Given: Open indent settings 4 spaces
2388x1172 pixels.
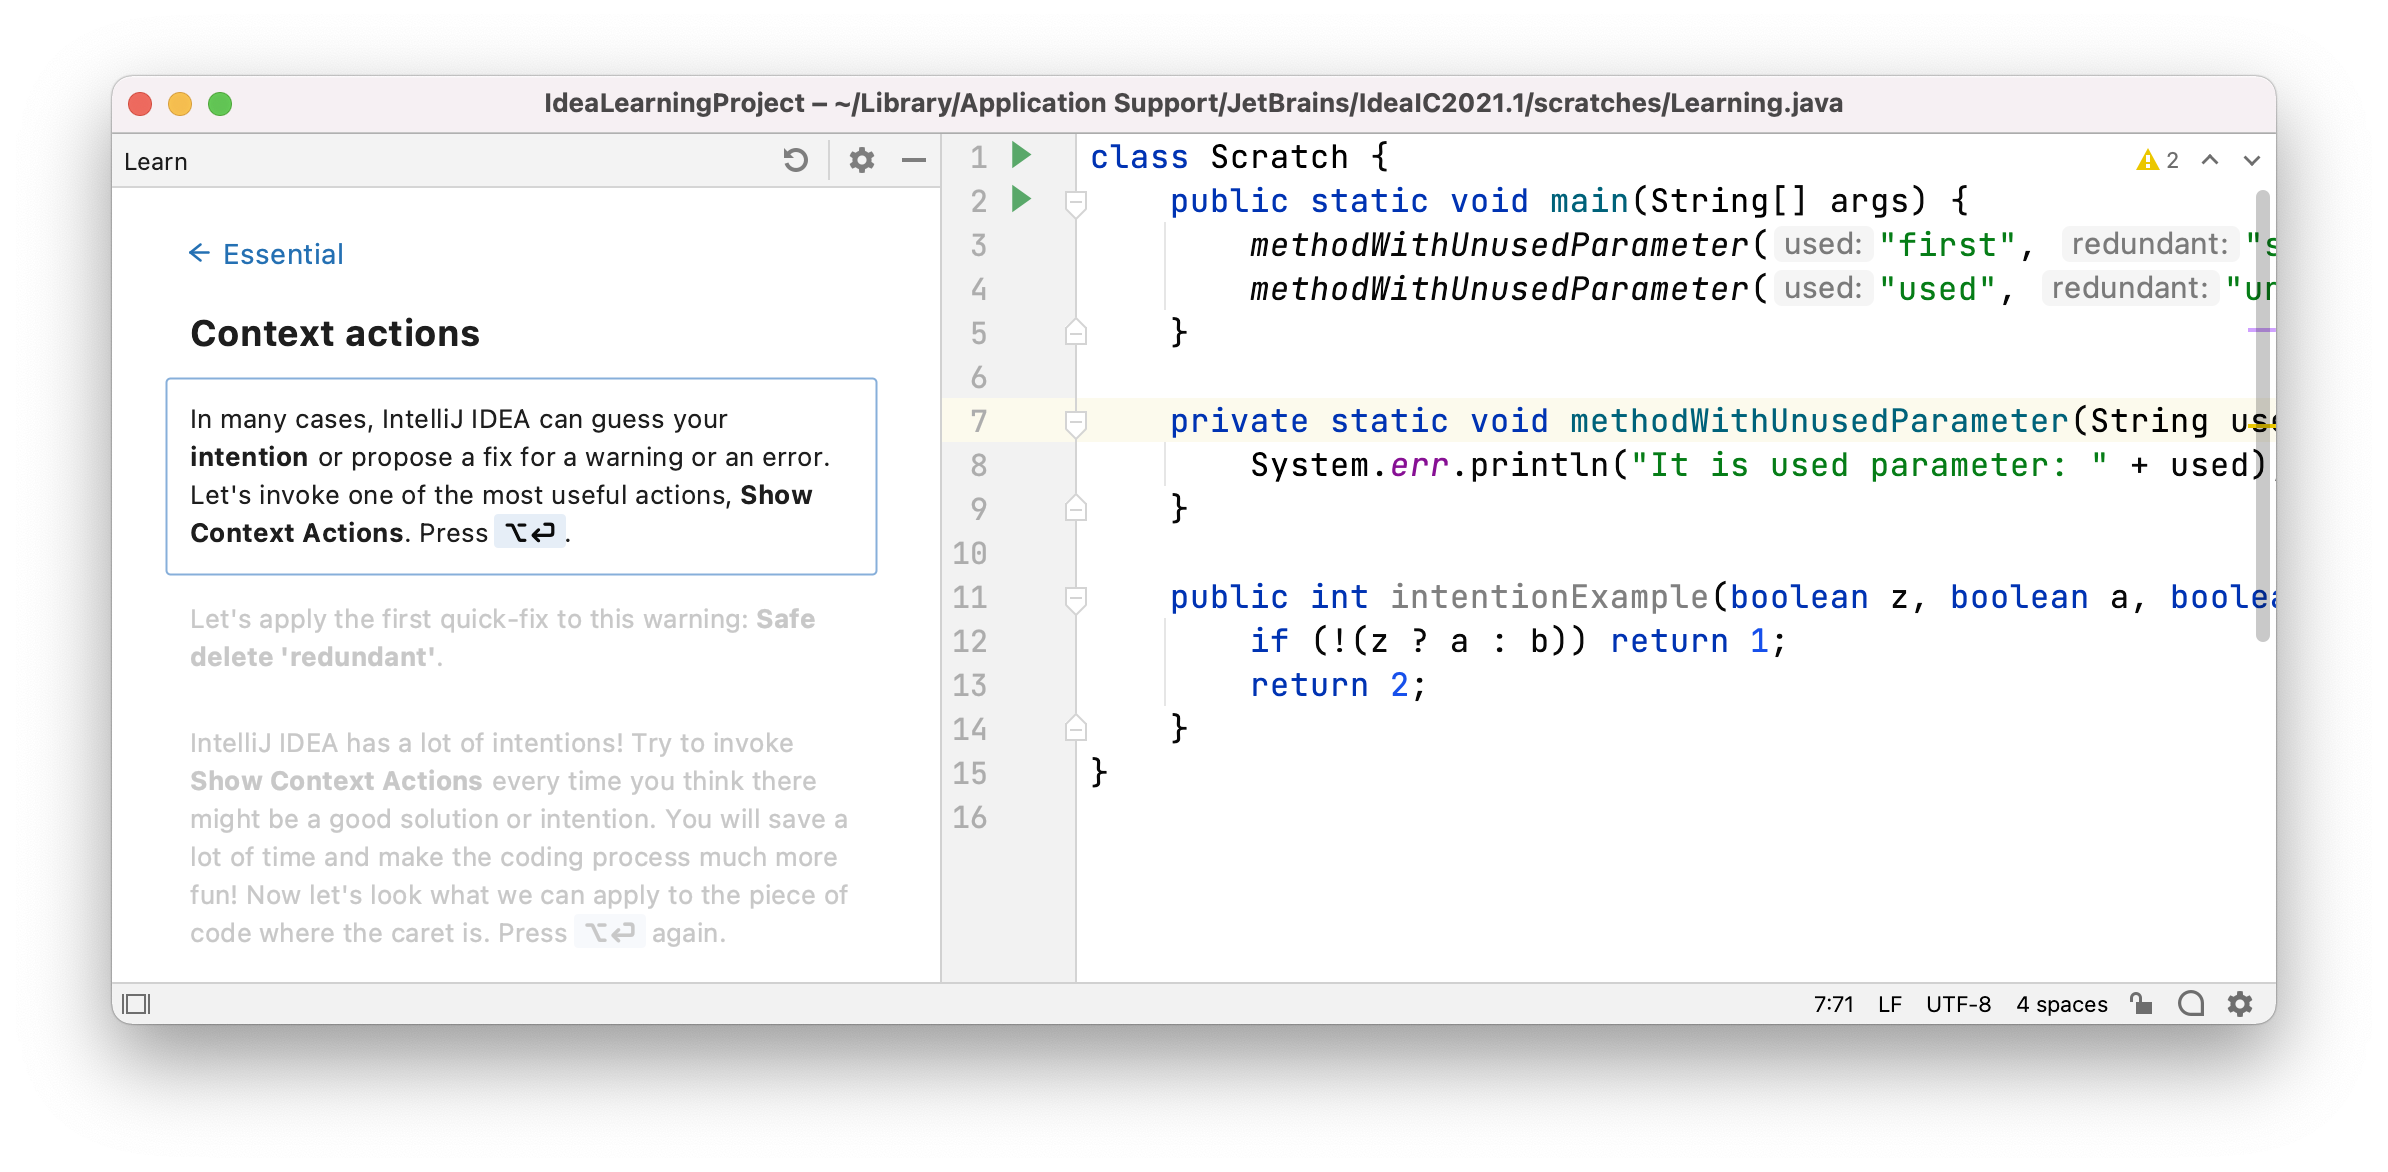Looking at the screenshot, I should 2061,1004.
